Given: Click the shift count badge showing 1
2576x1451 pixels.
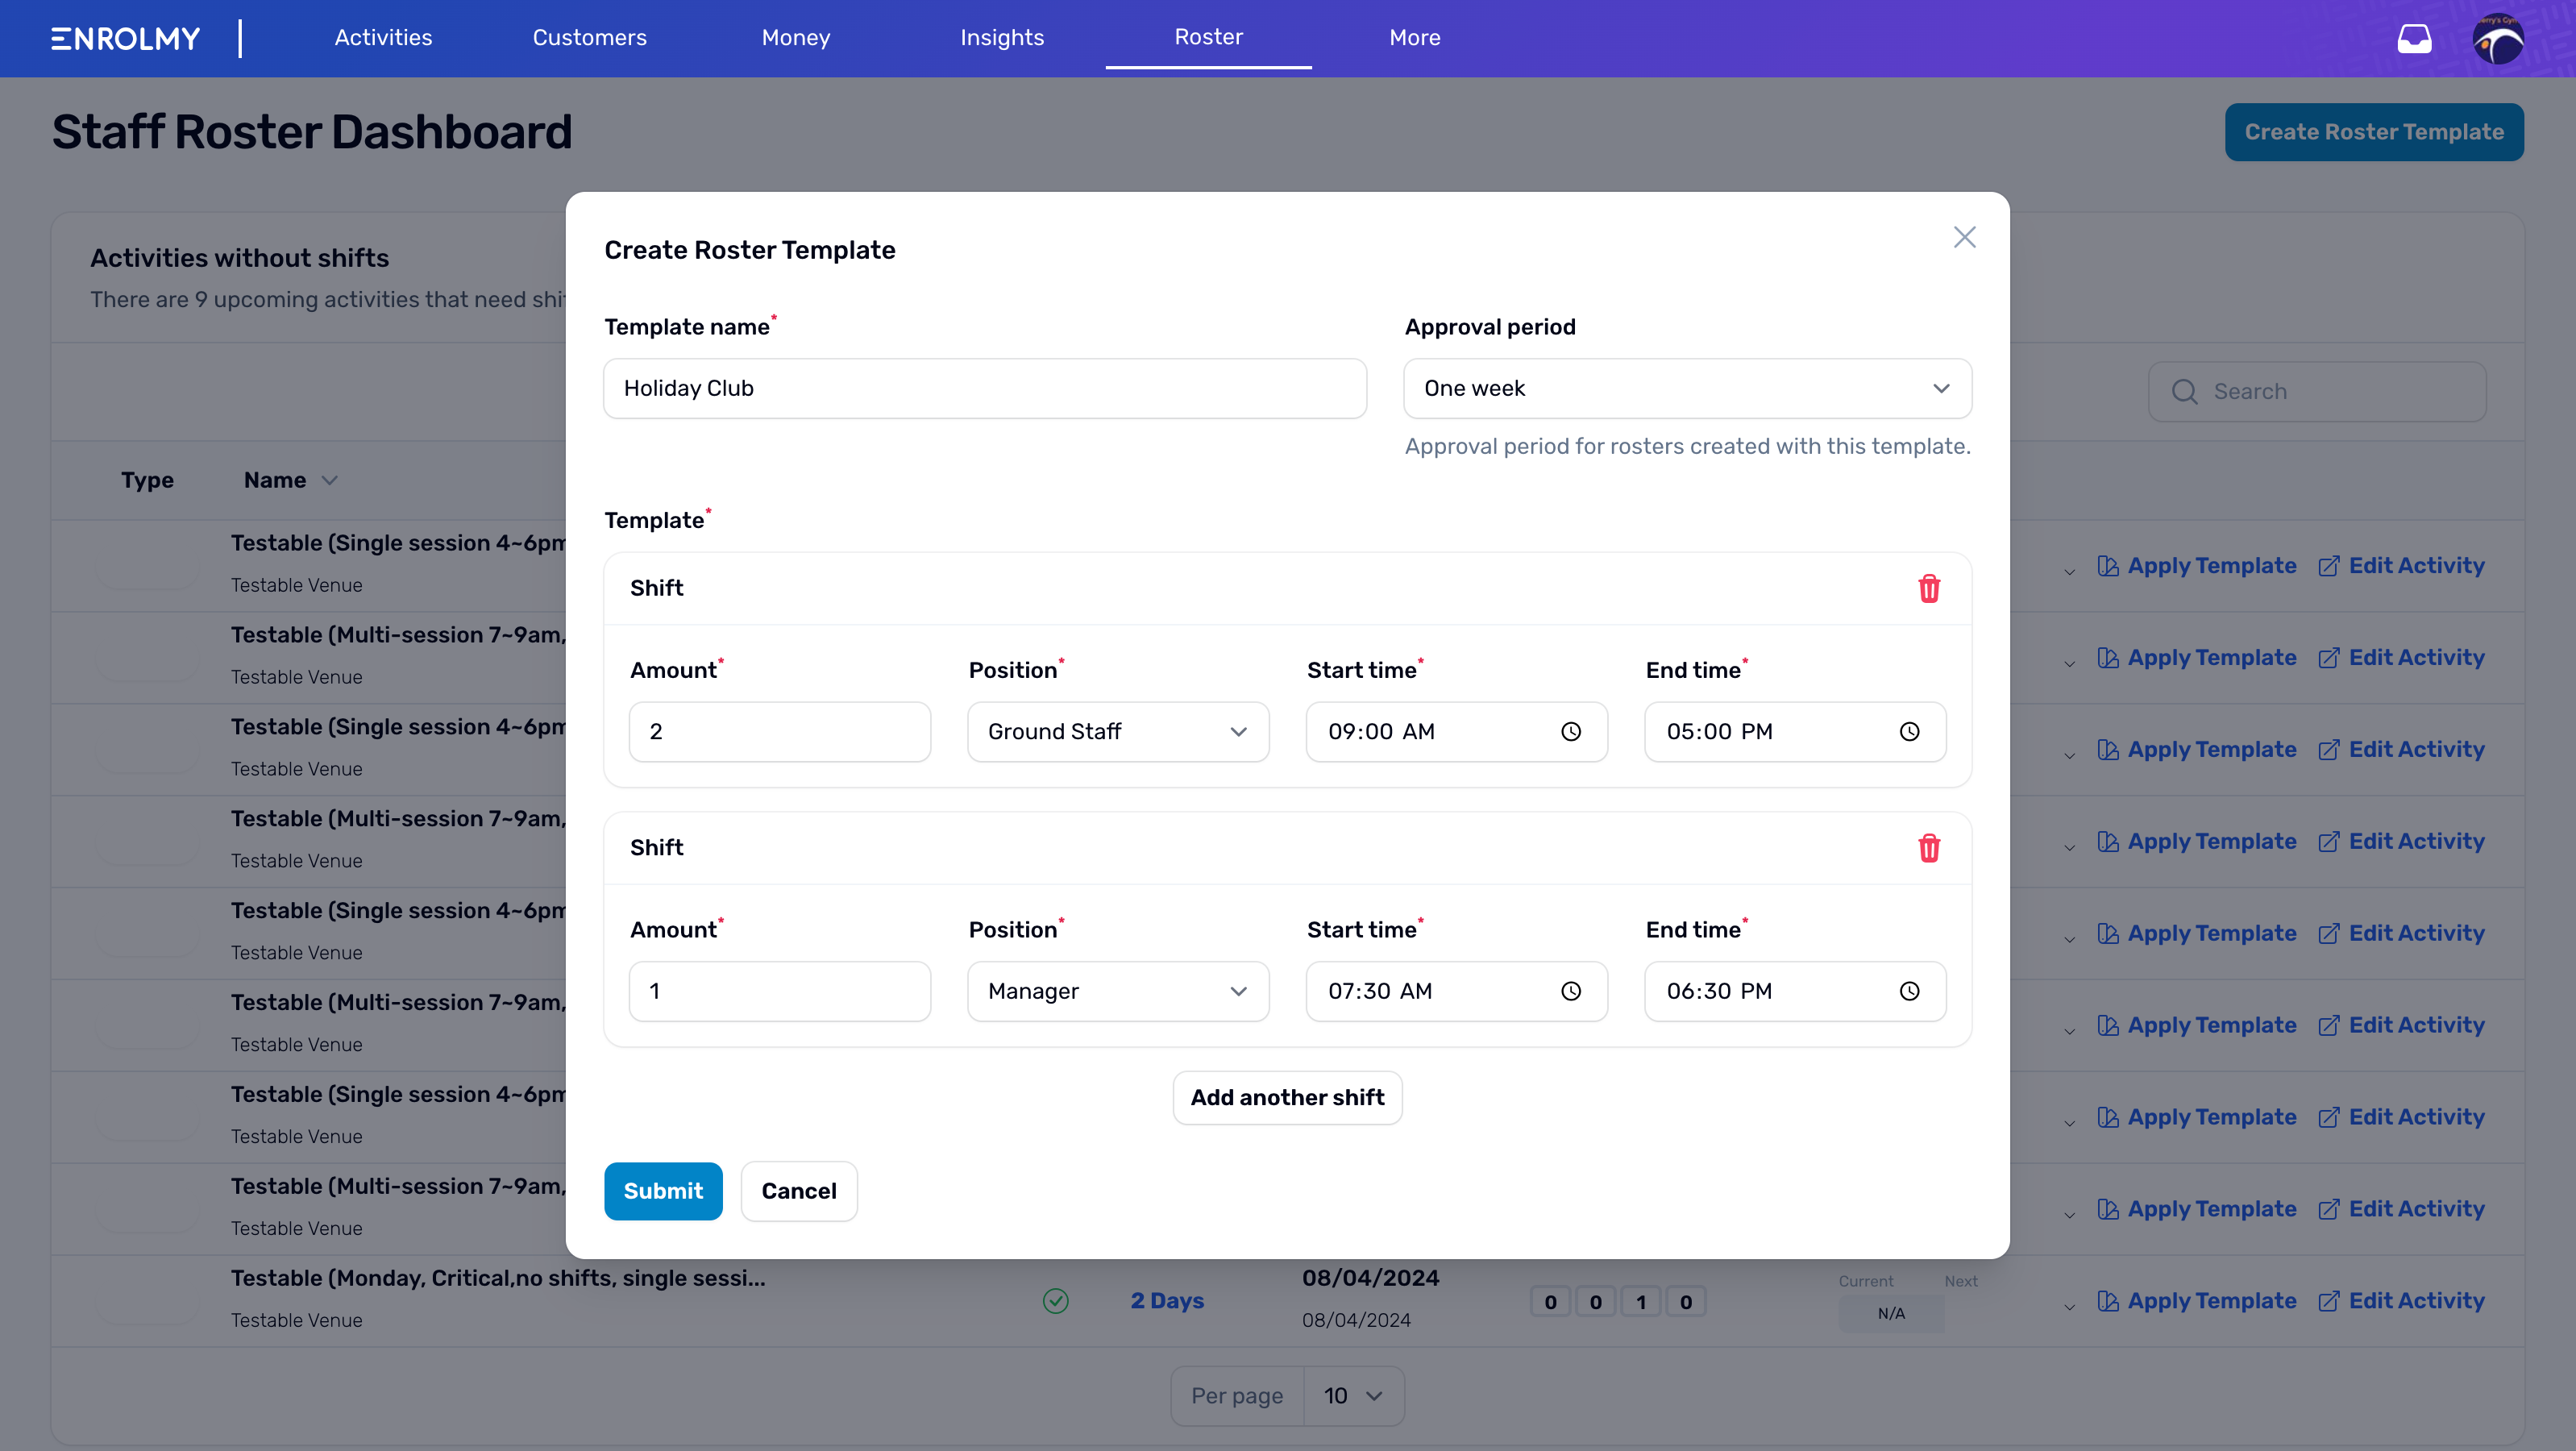Looking at the screenshot, I should [x=1641, y=1302].
